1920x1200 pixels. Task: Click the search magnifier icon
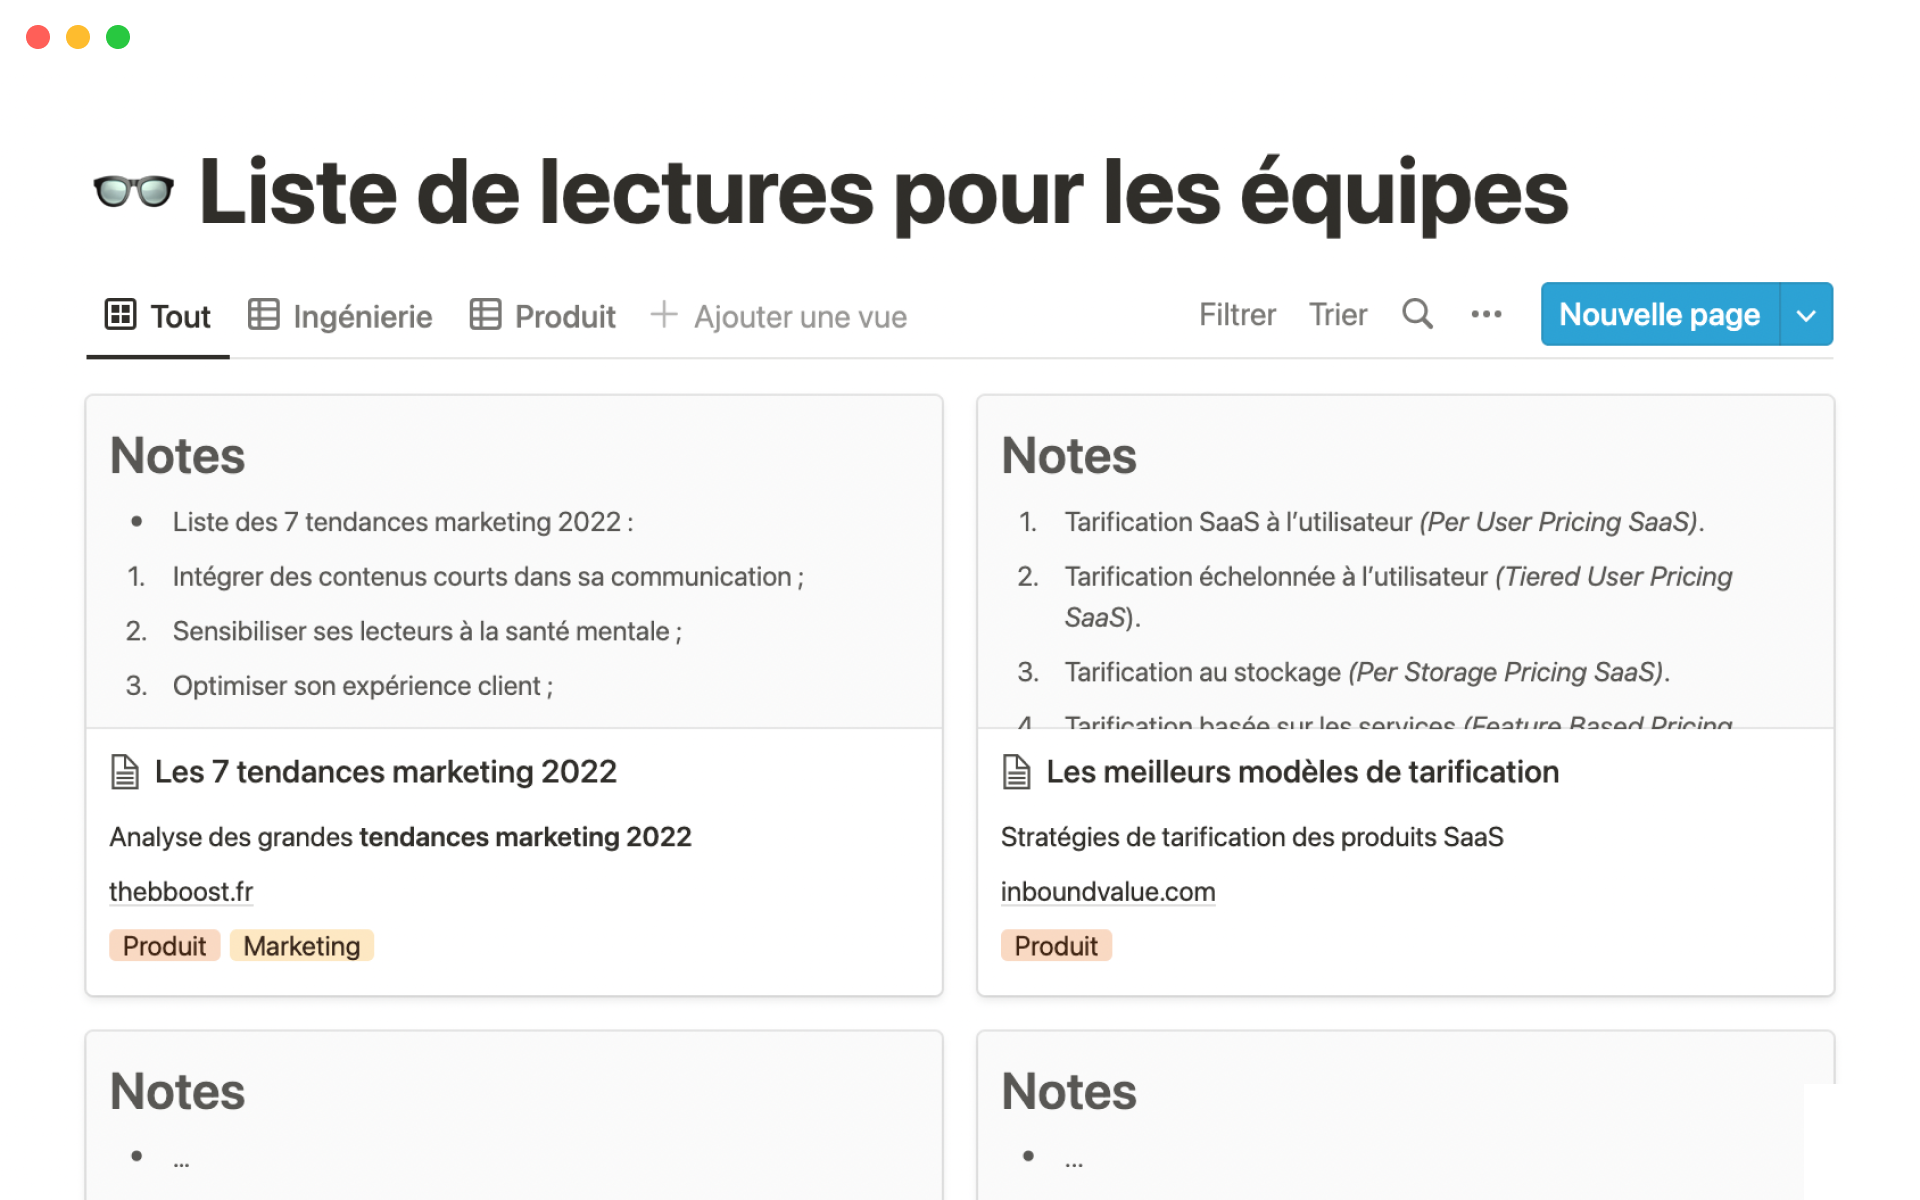pos(1417,314)
